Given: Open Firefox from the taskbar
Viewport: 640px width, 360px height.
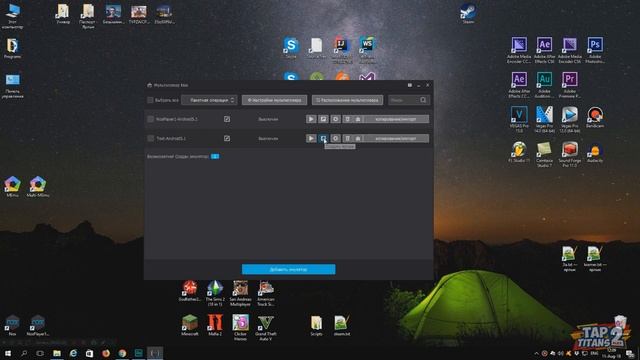Looking at the screenshot, I should tap(106, 353).
